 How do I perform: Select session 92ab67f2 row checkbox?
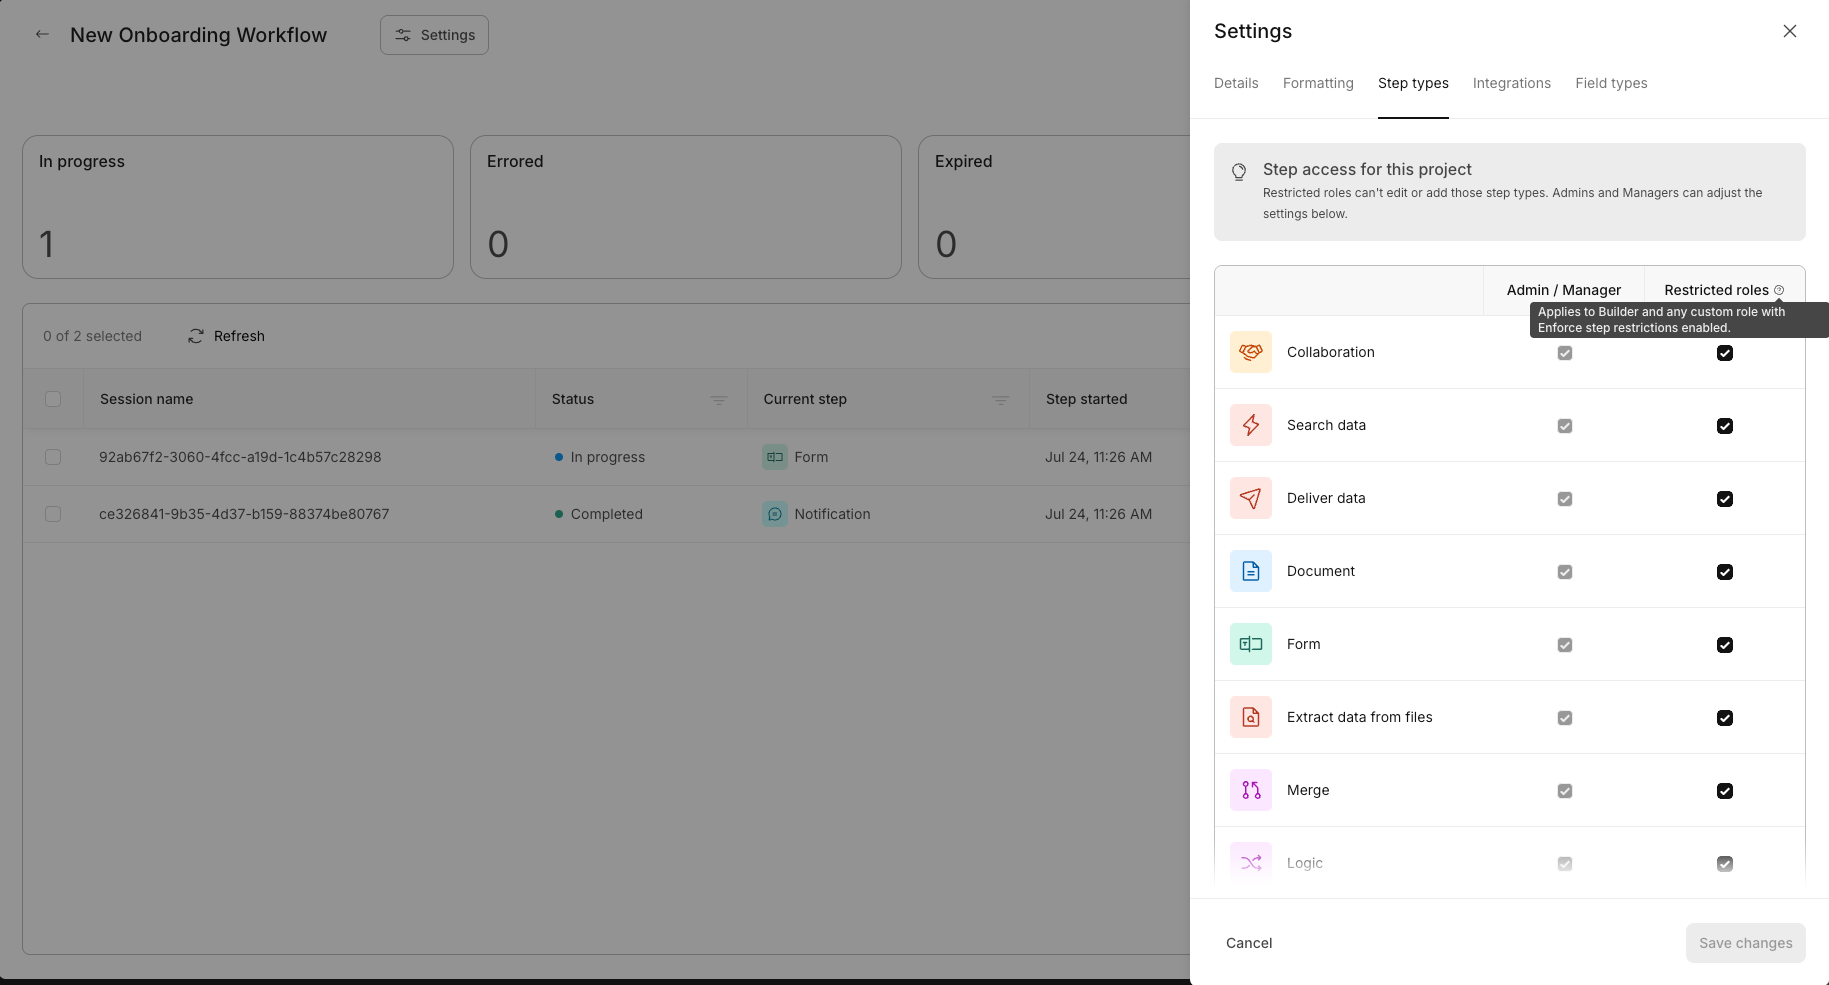click(x=53, y=457)
